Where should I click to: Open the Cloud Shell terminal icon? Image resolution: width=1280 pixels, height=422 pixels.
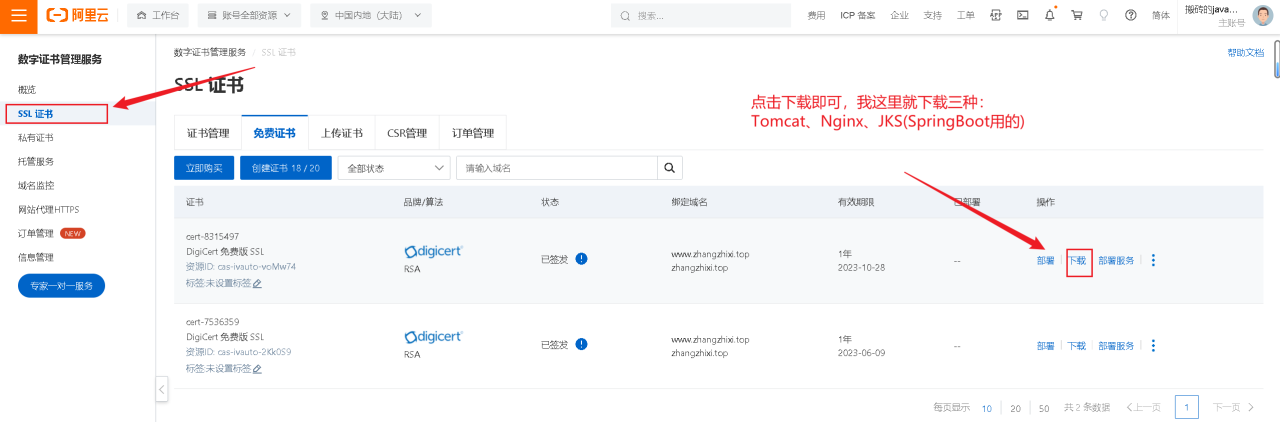click(x=1023, y=15)
